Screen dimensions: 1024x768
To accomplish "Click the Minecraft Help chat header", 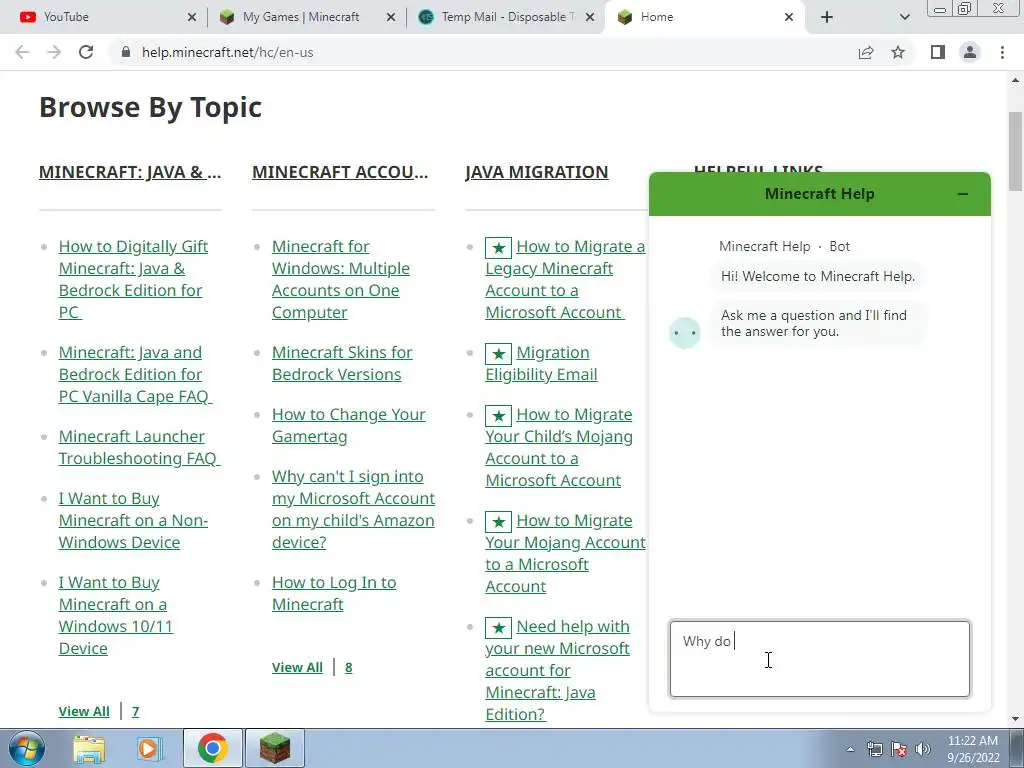I will coord(820,194).
